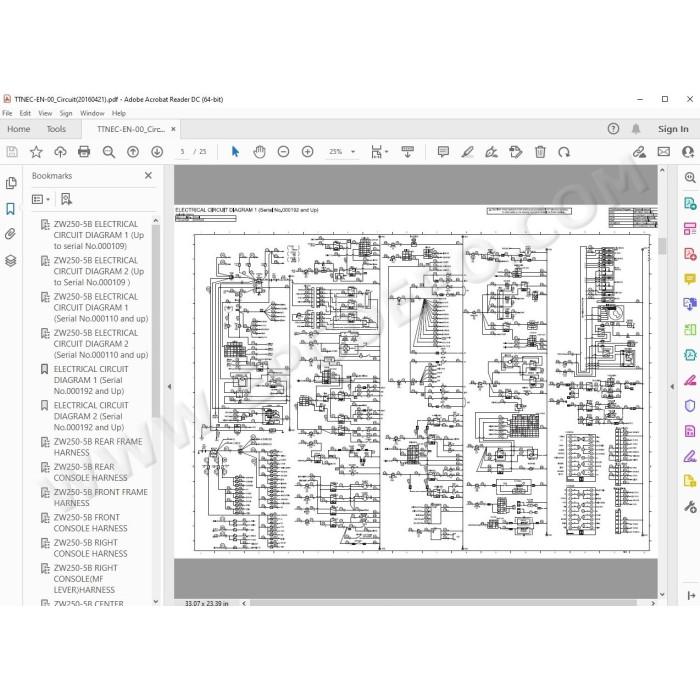The height and width of the screenshot is (700, 700).
Task: Open the View menu
Action: tap(45, 113)
